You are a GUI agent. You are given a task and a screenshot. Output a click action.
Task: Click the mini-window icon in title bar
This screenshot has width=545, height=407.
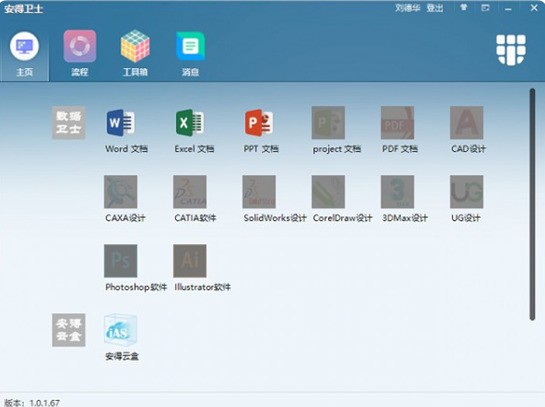485,8
